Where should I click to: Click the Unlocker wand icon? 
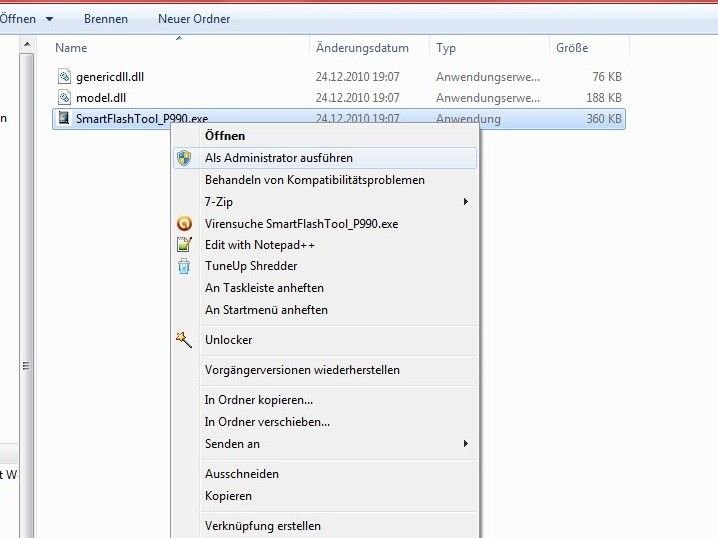coord(184,340)
